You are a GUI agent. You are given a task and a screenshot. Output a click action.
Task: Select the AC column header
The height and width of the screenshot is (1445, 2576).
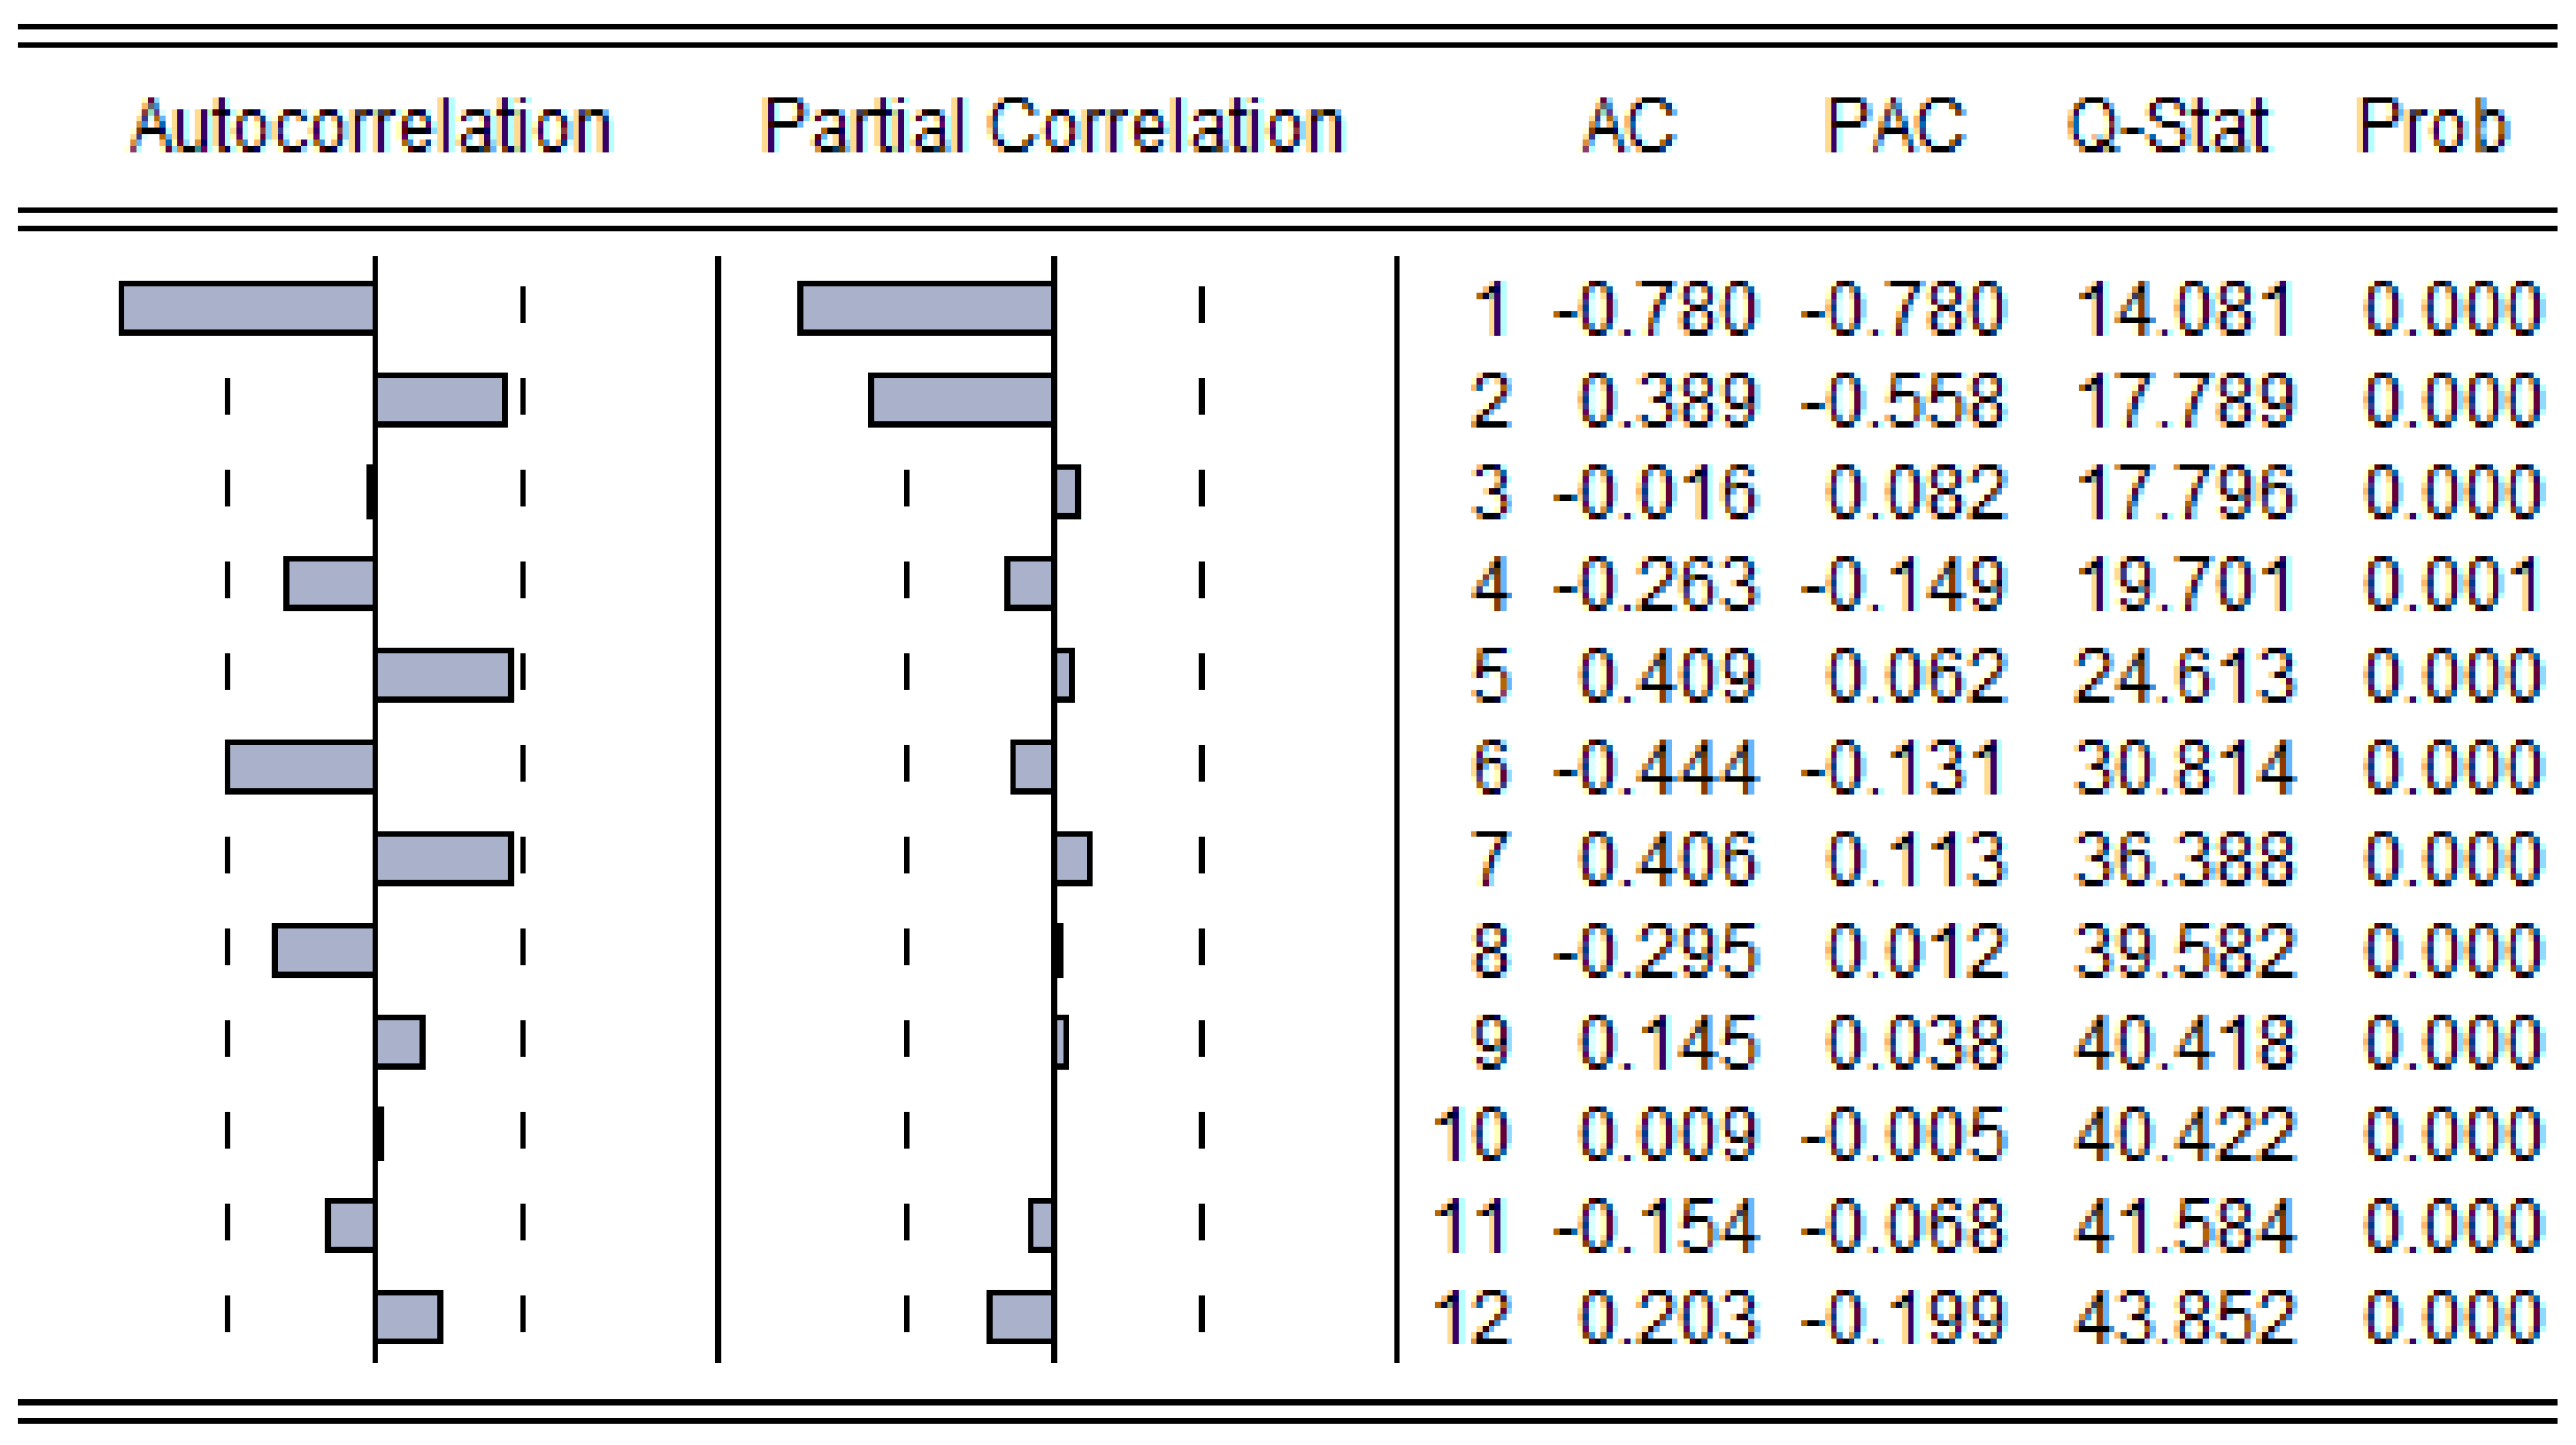point(1630,126)
